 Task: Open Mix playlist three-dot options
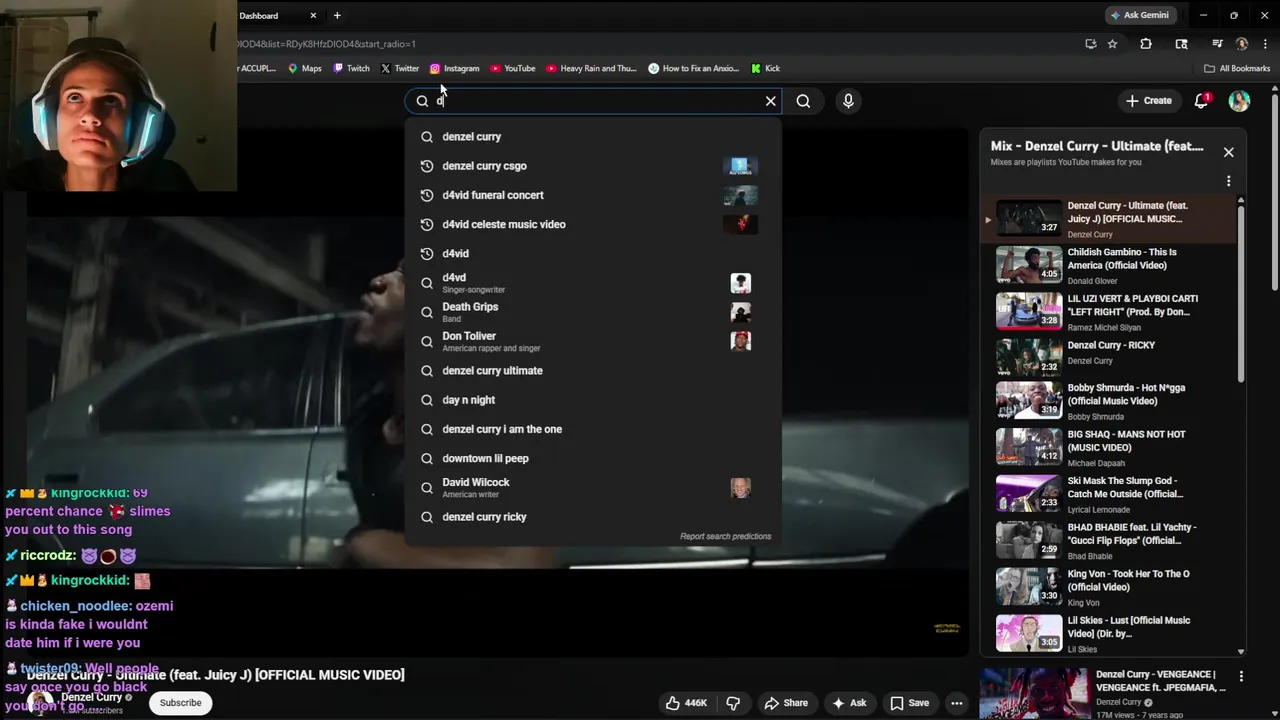(x=1228, y=181)
